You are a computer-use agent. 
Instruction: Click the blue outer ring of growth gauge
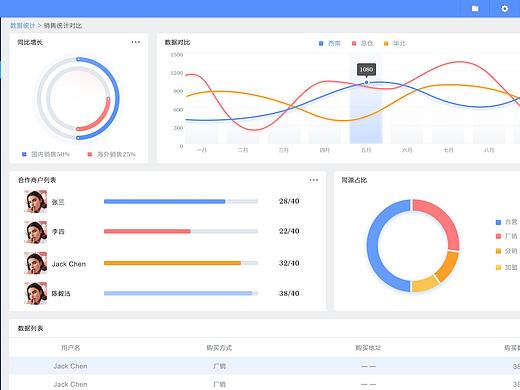pos(117,98)
